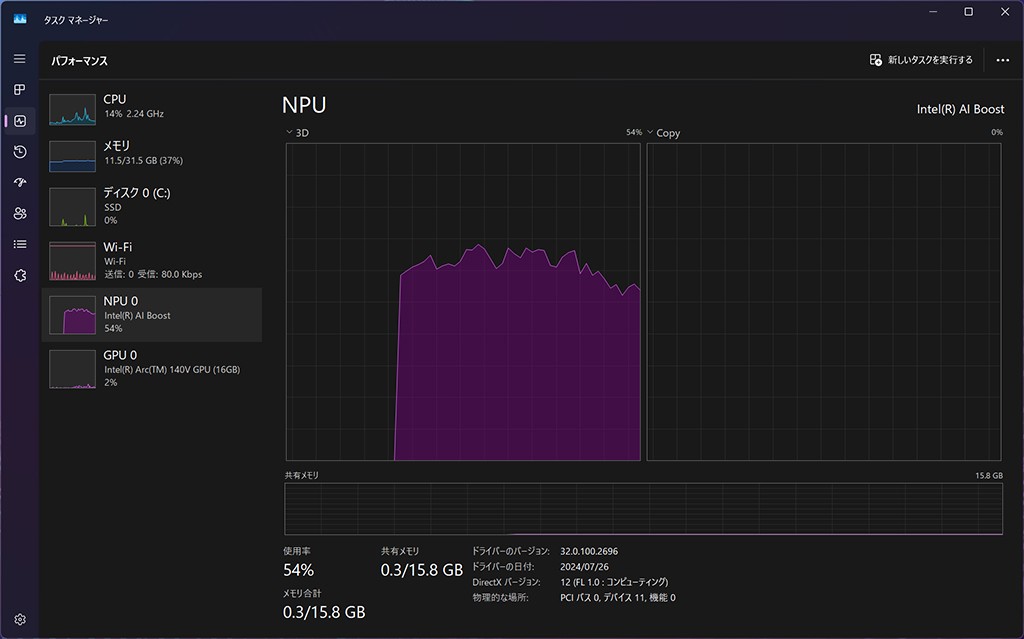
Task: Click the 共有メモリ usage graph
Action: pos(643,509)
